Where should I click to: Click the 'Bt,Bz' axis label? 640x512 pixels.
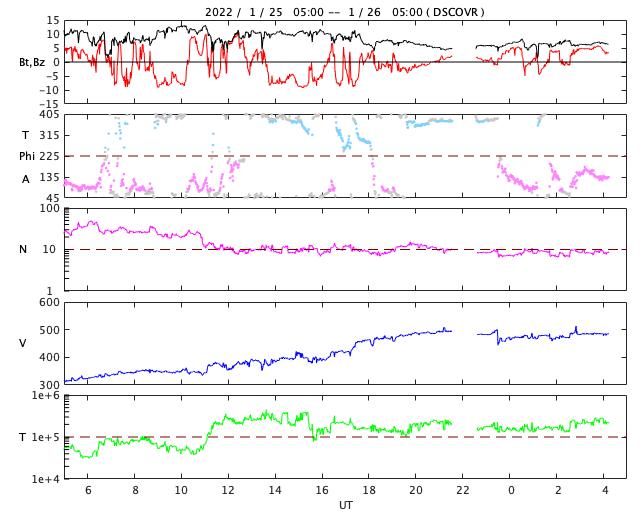tap(32, 62)
